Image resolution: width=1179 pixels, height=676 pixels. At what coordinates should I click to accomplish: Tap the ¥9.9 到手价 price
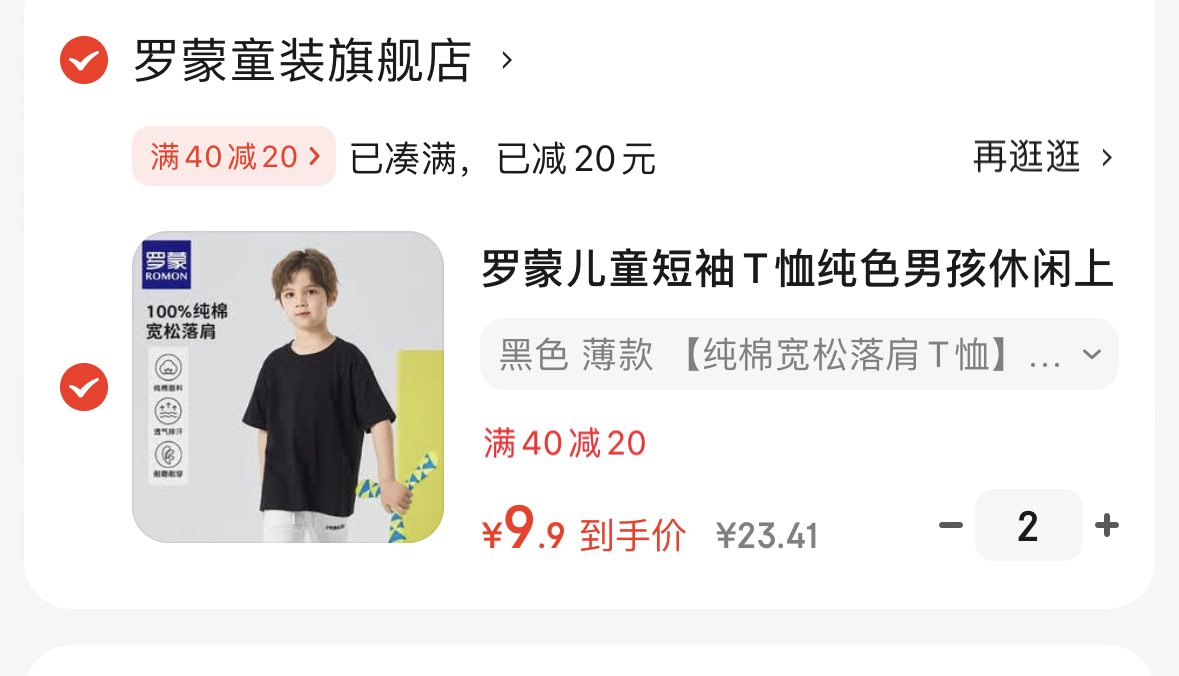[x=583, y=531]
